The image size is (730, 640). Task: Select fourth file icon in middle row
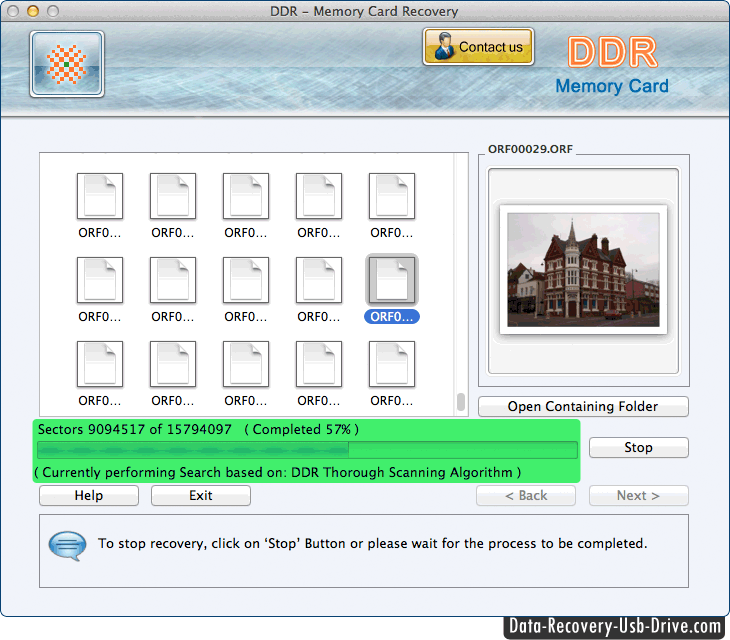pos(319,280)
